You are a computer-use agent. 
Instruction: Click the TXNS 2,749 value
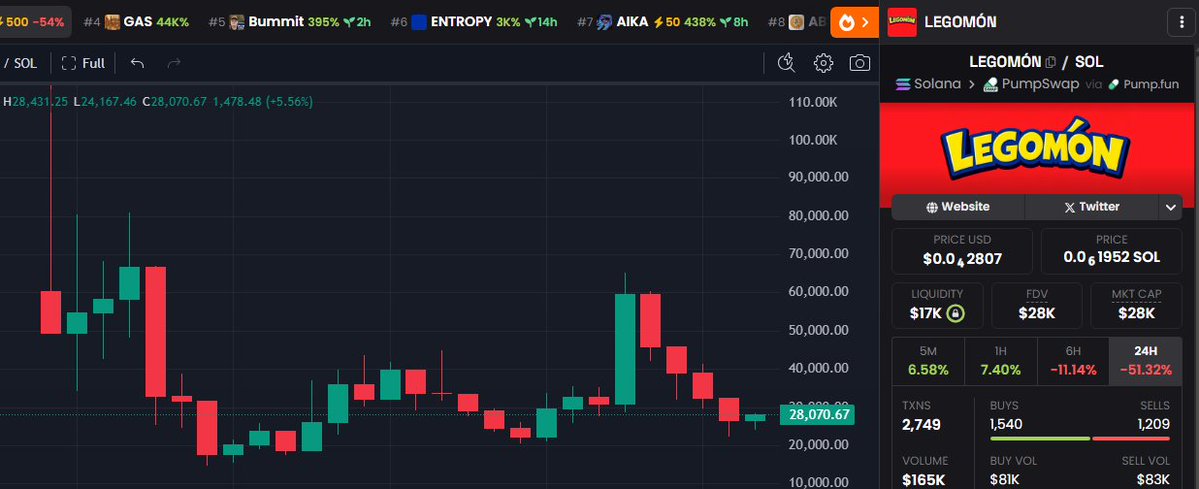921,425
